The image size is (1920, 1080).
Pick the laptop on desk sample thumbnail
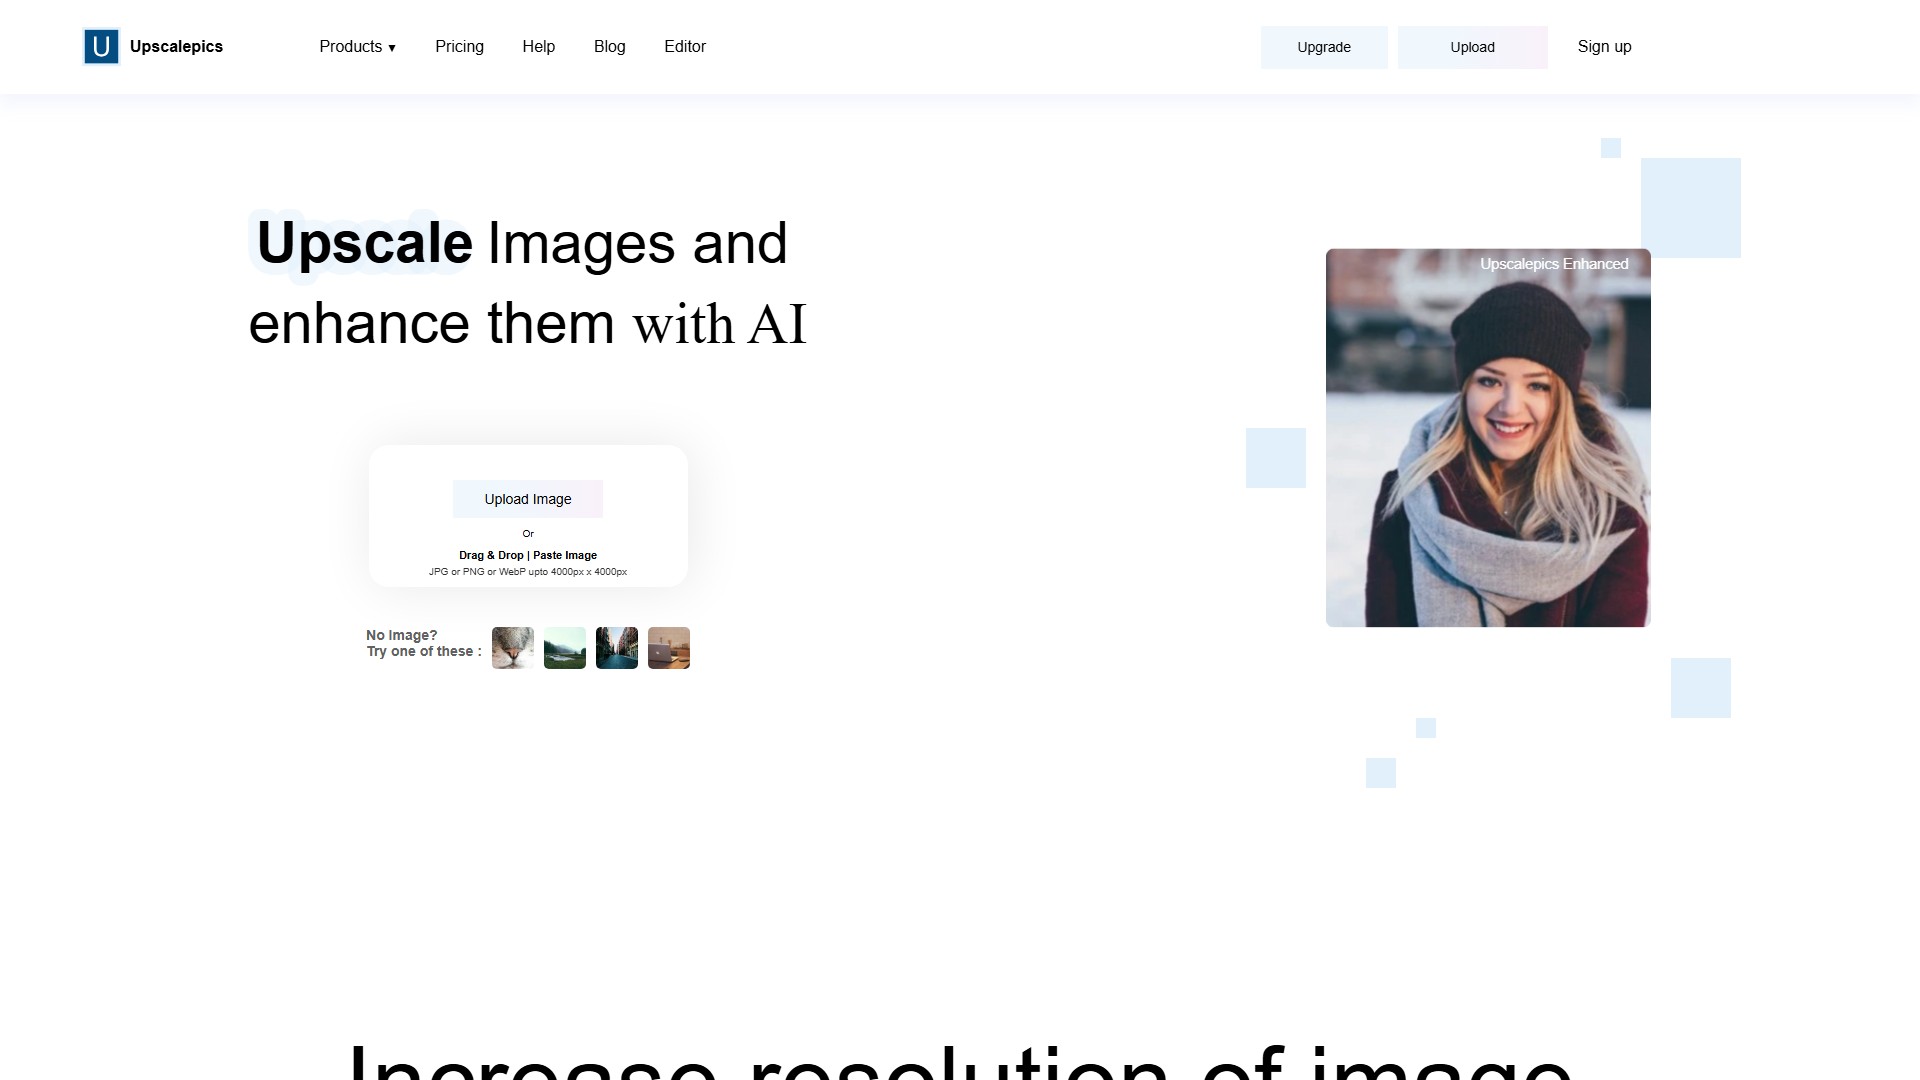coord(669,648)
